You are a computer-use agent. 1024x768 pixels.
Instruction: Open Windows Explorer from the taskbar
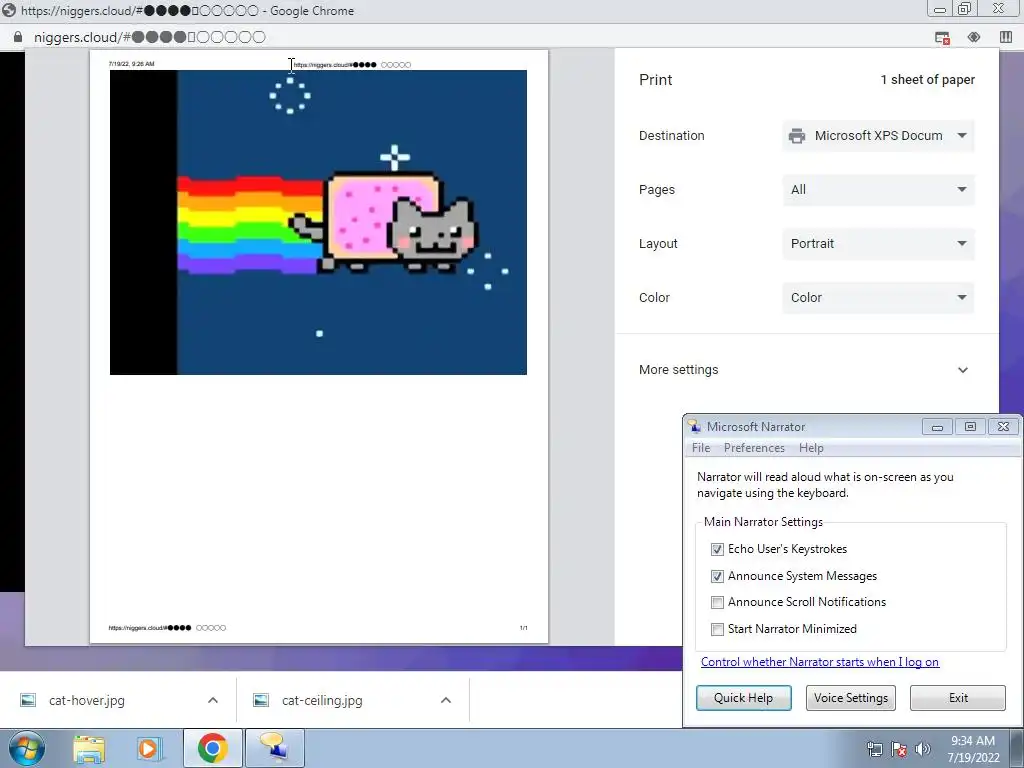89,748
